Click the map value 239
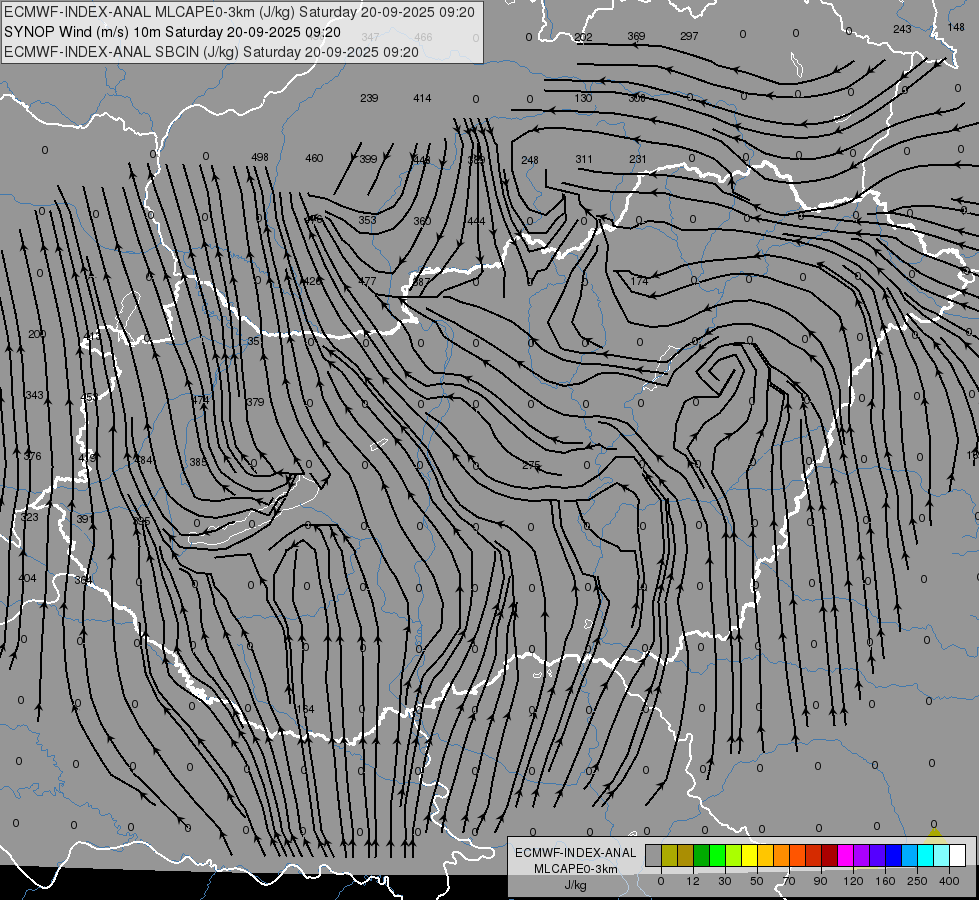This screenshot has width=979, height=900. coord(369,98)
